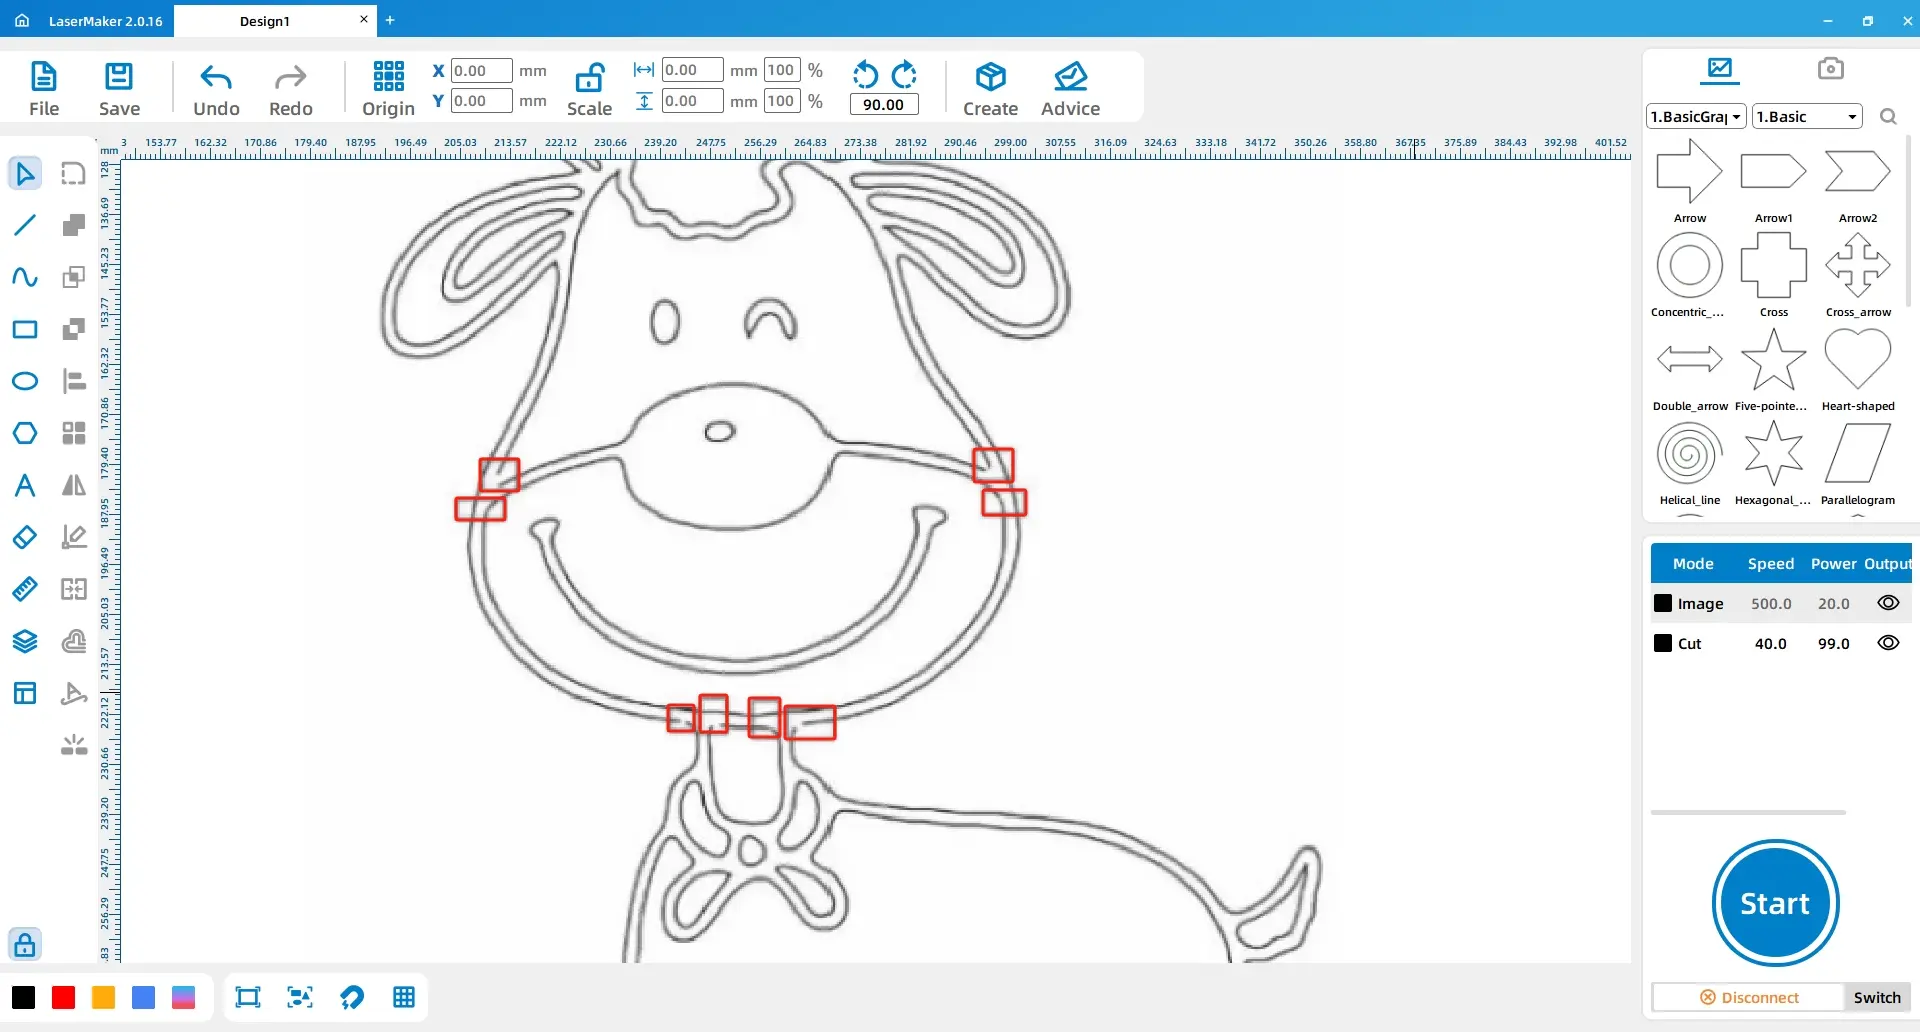
Task: Toggle the canvas lock at bottom left
Action: pyautogui.click(x=25, y=944)
